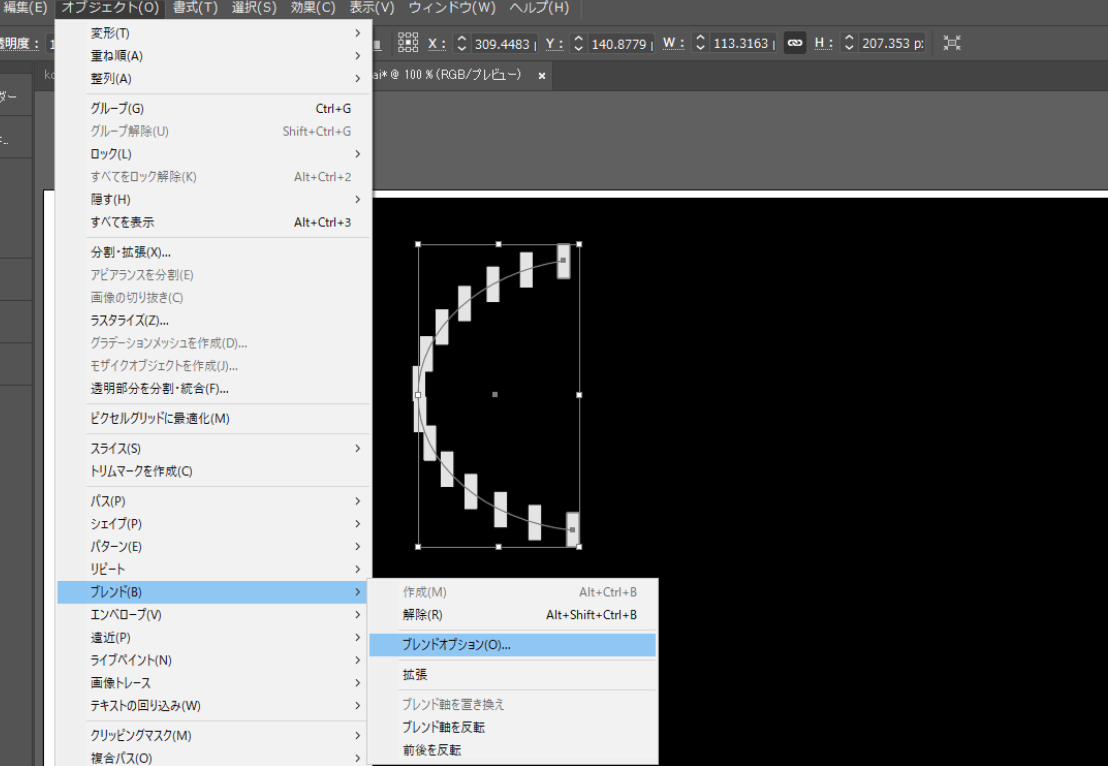Open the 効果(C) menu in the menu bar
Viewport: 1108px width, 766px height.
(312, 8)
